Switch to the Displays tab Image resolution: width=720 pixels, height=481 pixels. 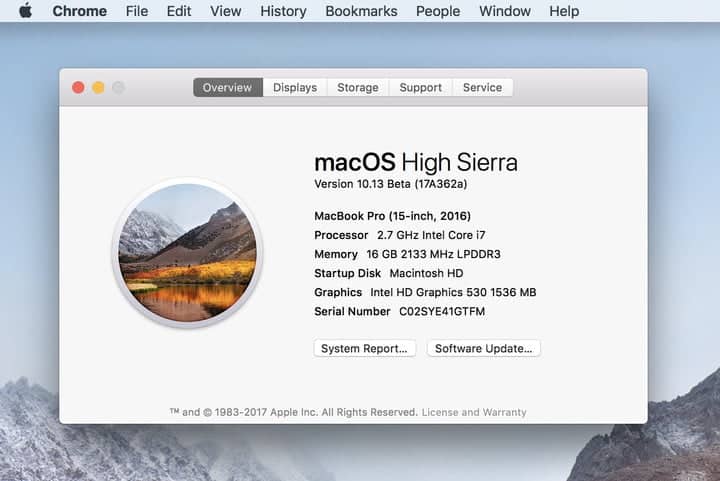(x=295, y=87)
